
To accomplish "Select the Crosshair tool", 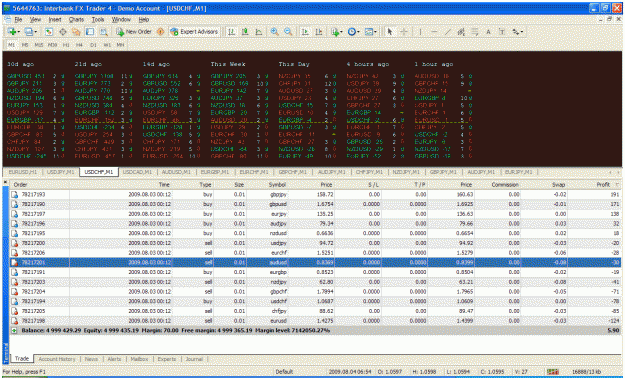I will pyautogui.click(x=404, y=32).
